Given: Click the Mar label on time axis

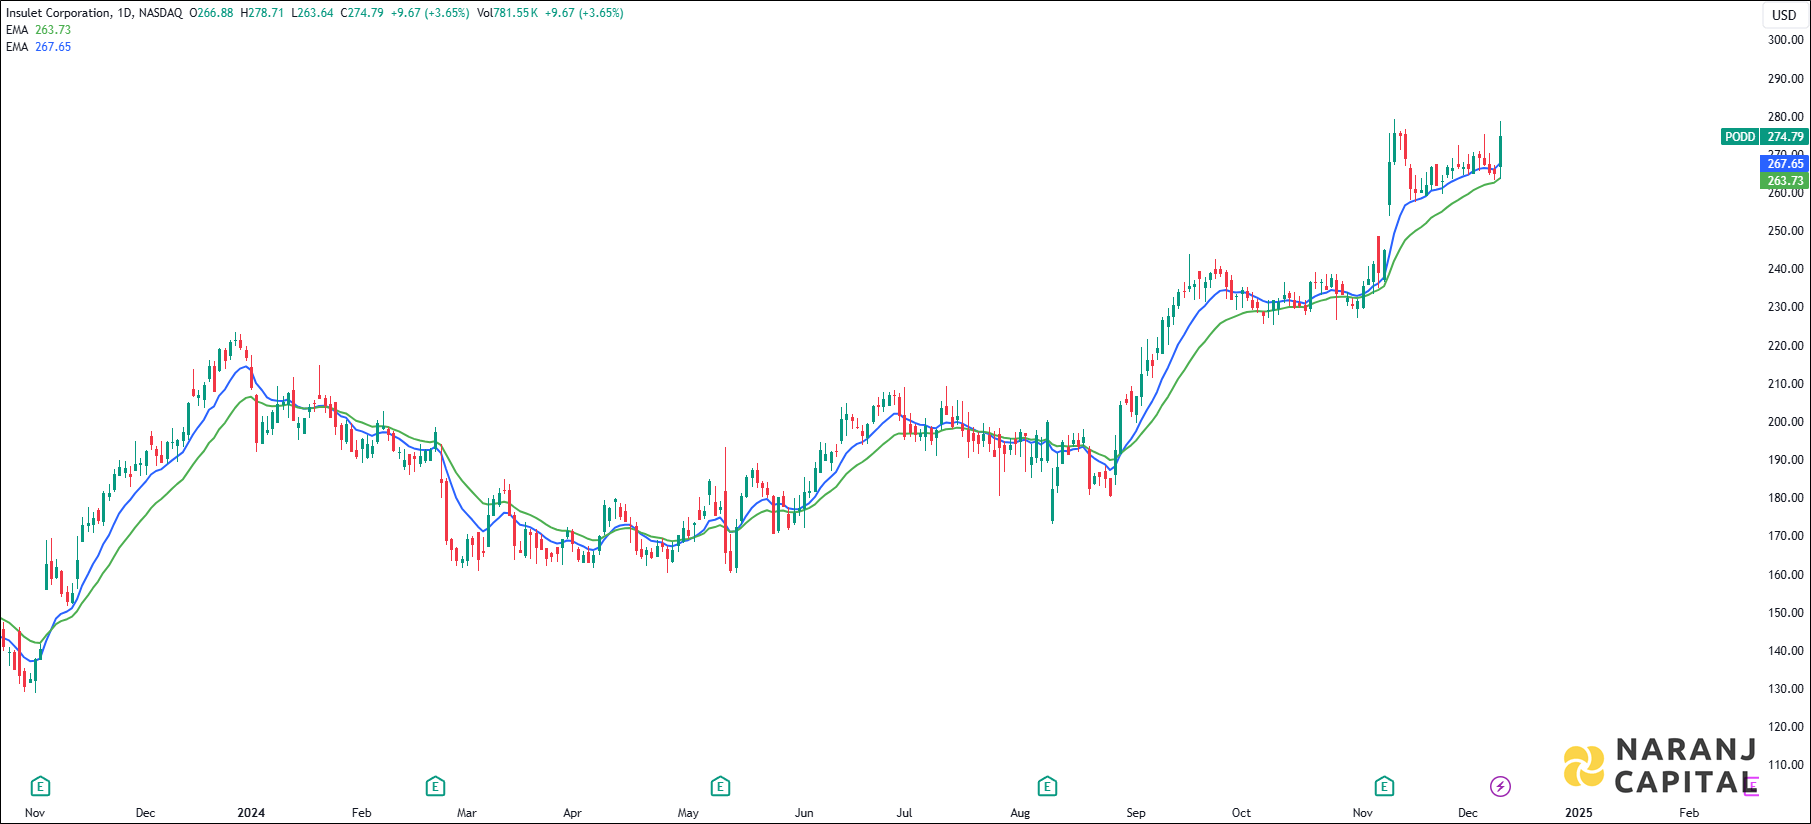Looking at the screenshot, I should (467, 813).
